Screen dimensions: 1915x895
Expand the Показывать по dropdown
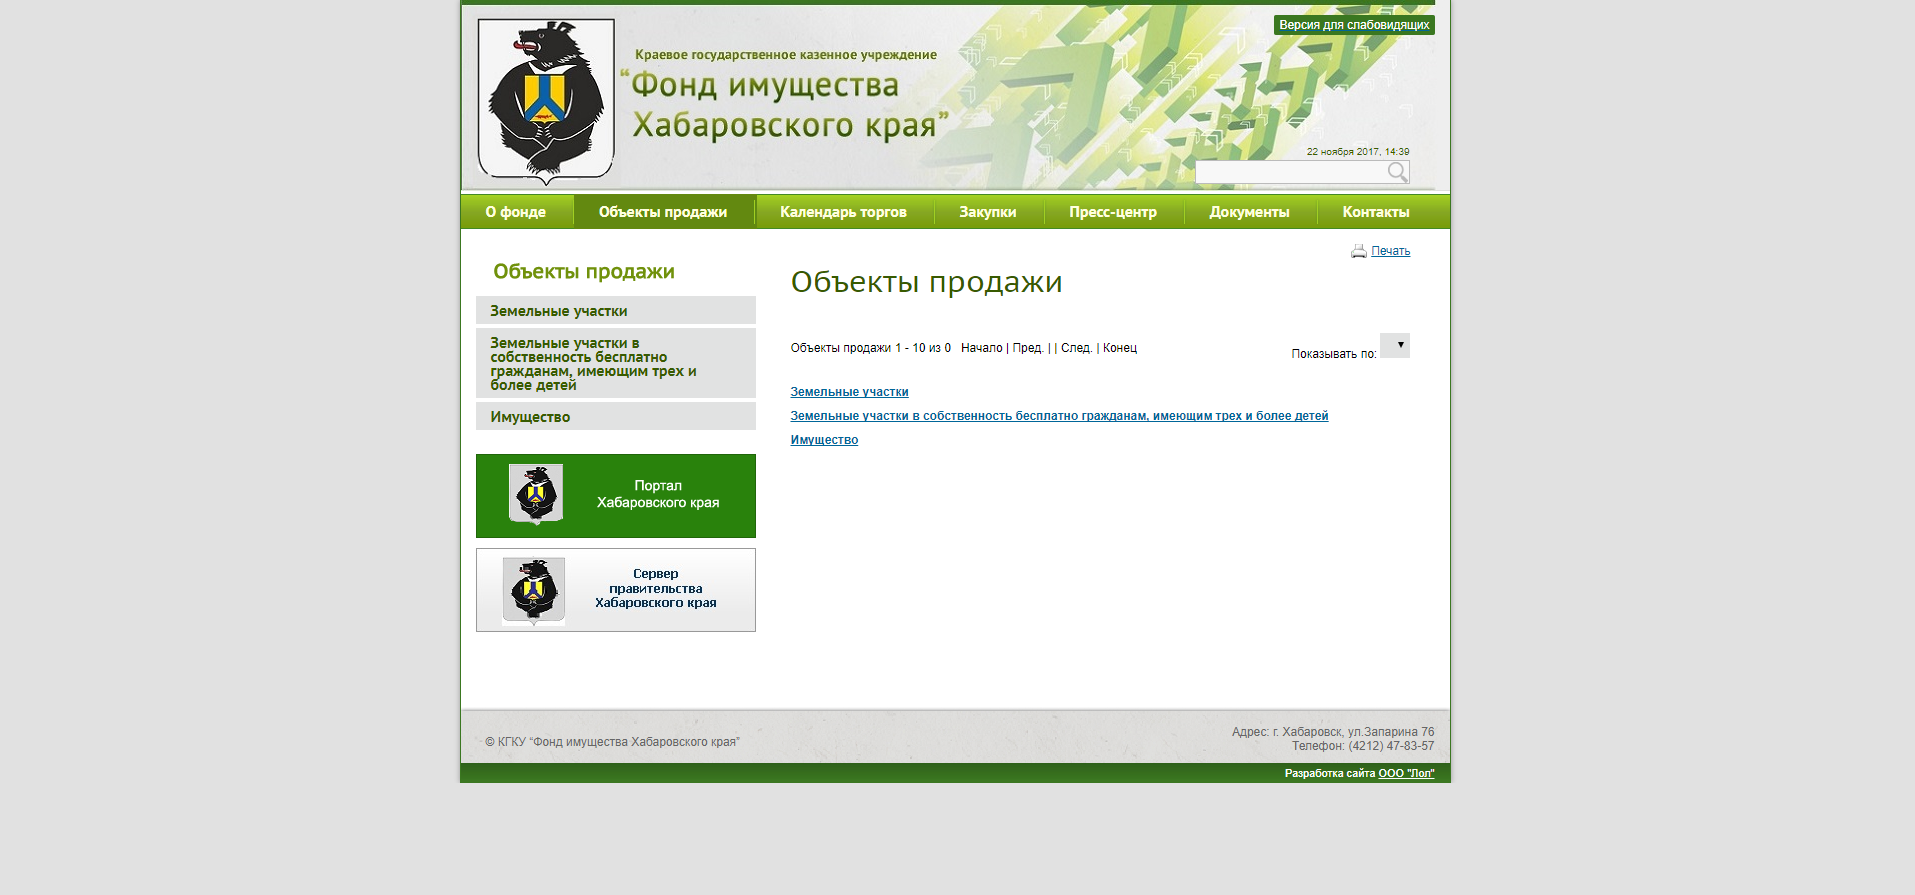1395,346
